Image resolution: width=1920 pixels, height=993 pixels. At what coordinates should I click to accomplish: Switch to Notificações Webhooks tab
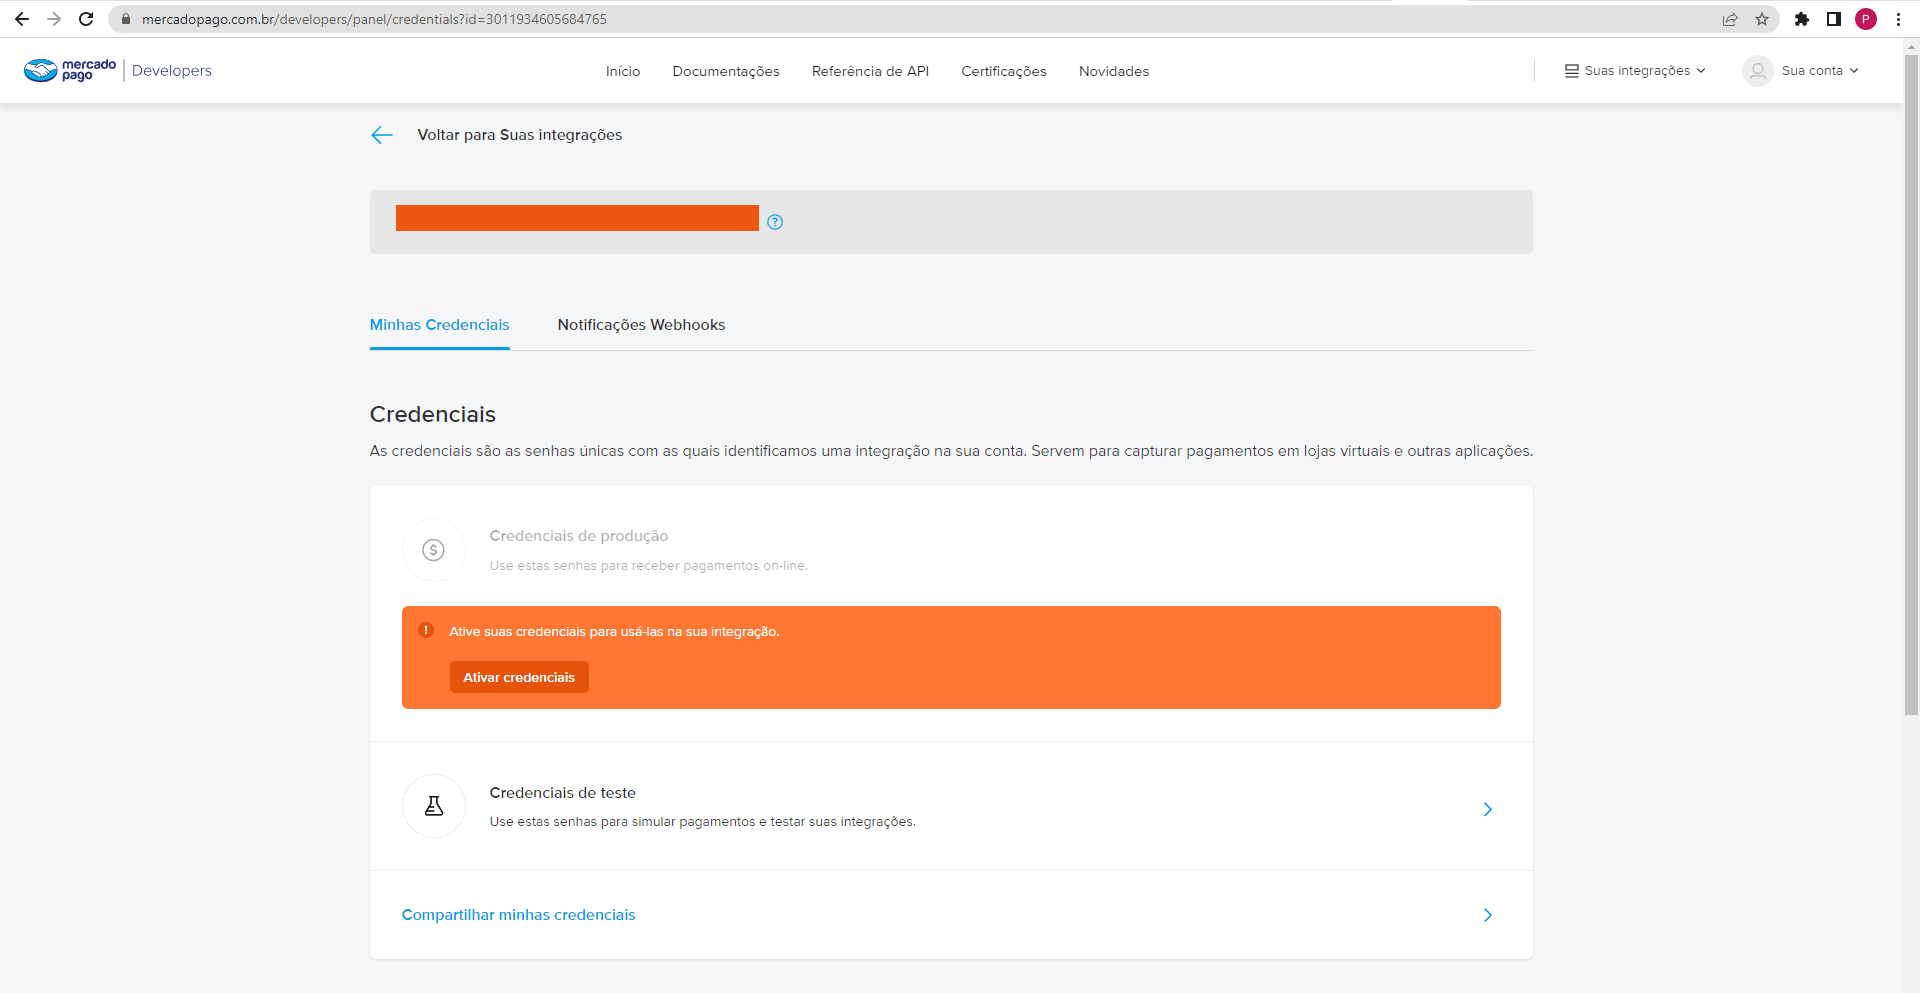point(641,325)
